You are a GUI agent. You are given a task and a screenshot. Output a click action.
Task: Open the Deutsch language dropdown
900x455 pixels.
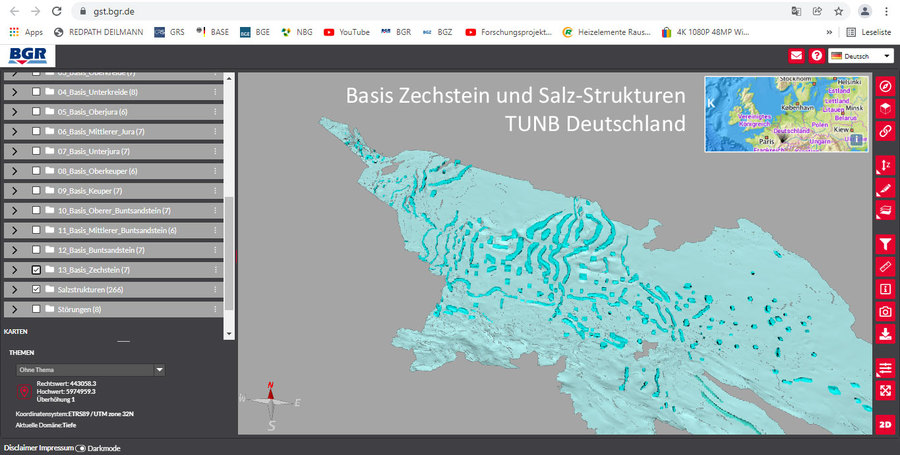861,56
